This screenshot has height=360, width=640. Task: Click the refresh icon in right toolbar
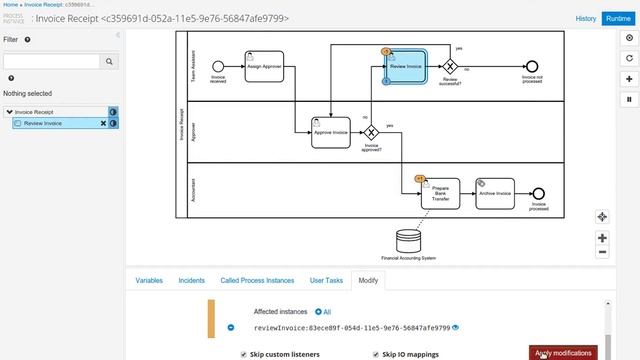(x=629, y=58)
